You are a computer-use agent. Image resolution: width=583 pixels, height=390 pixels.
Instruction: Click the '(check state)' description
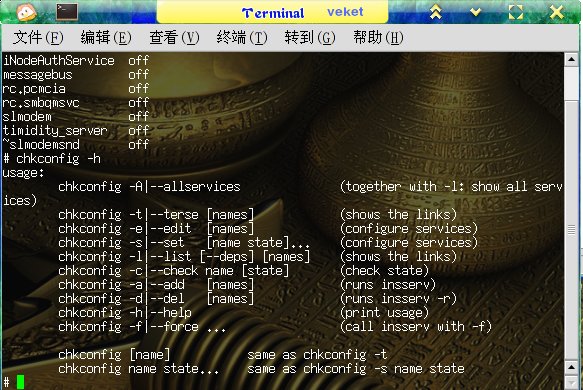(384, 271)
